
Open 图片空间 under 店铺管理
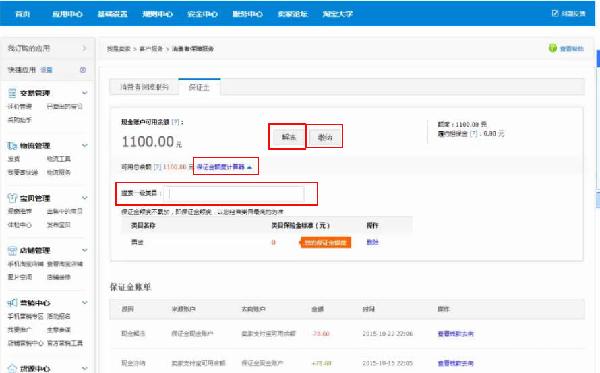point(20,277)
